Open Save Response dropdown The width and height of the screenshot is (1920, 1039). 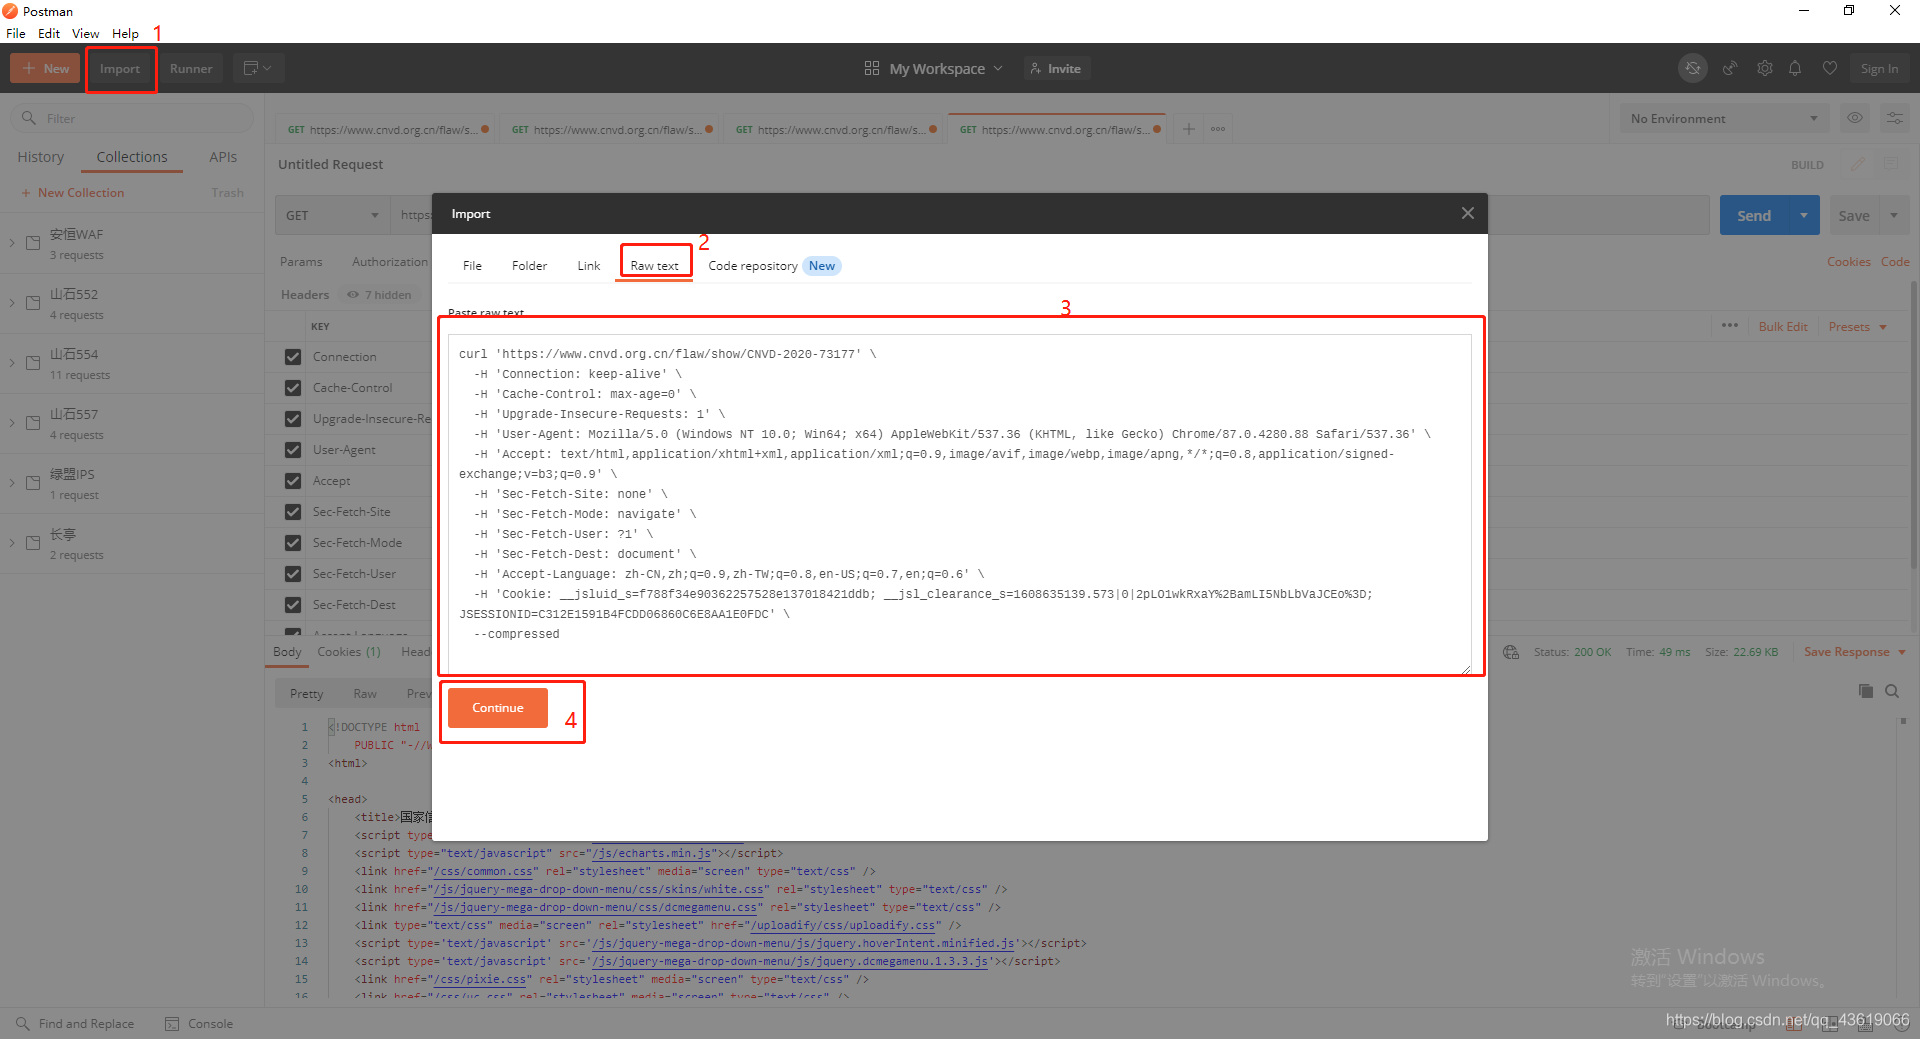point(1855,652)
